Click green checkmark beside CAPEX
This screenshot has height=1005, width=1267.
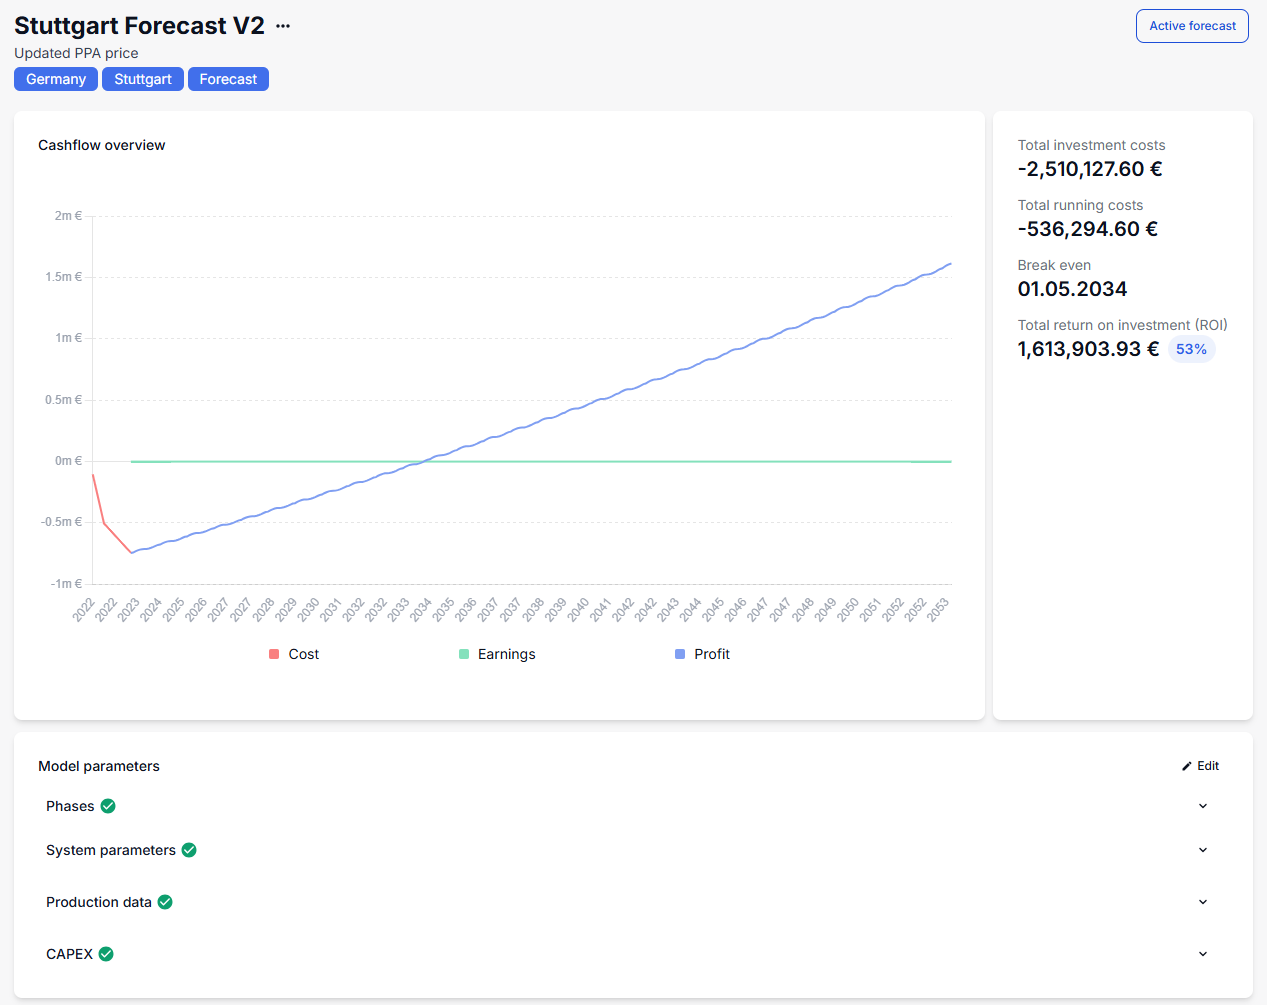tap(106, 954)
